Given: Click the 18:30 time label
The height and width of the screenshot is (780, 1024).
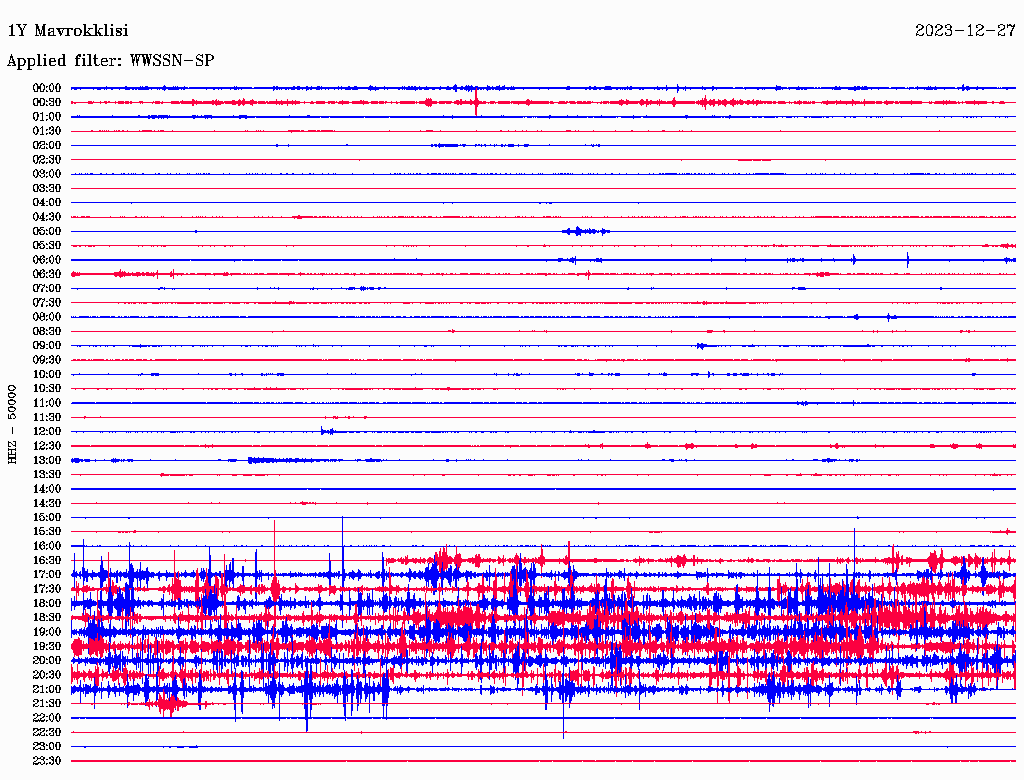Looking at the screenshot, I should 47,618.
